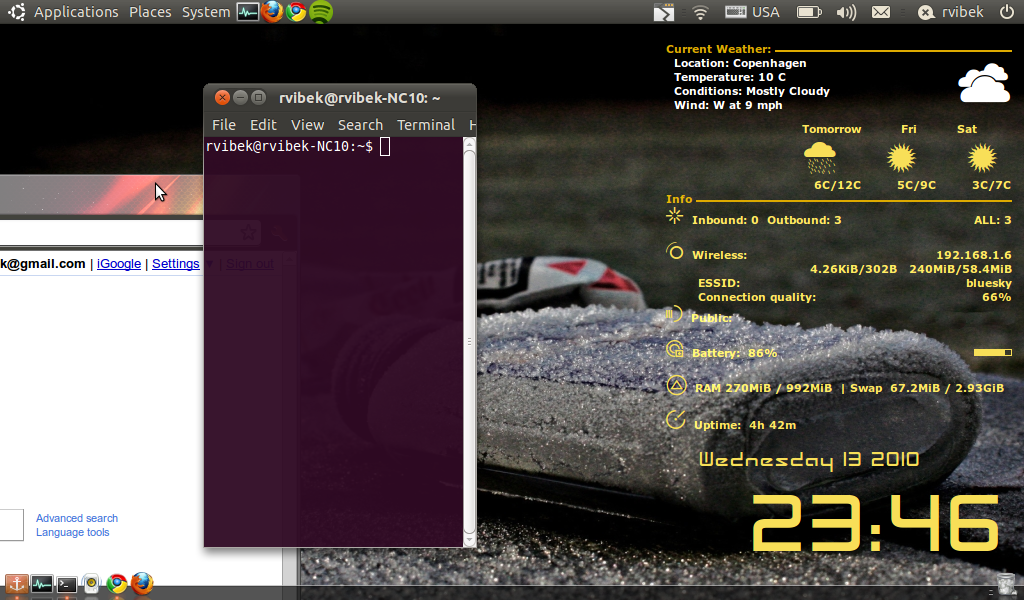The height and width of the screenshot is (600, 1024).
Task: Click the terminal title bar text
Action: [359, 98]
